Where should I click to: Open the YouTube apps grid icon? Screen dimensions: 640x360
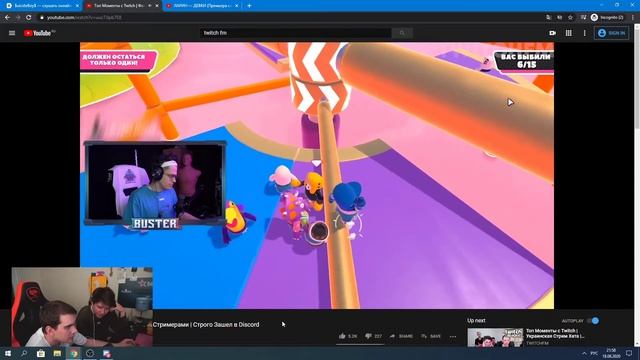[x=569, y=33]
